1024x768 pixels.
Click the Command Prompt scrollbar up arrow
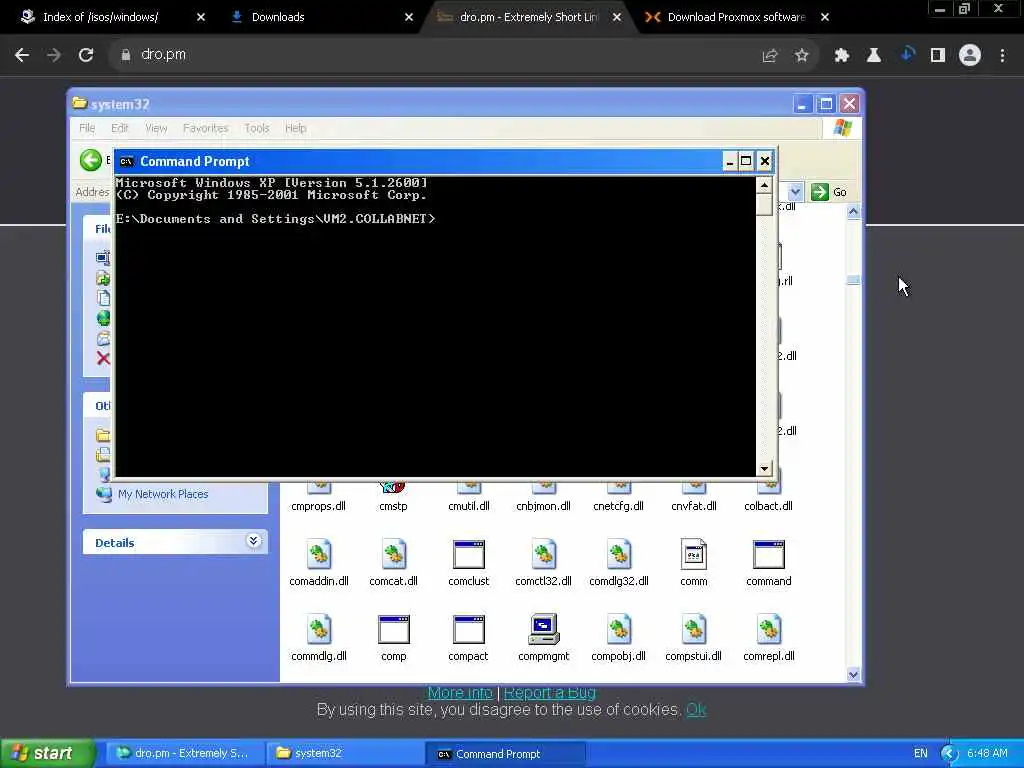click(x=764, y=185)
